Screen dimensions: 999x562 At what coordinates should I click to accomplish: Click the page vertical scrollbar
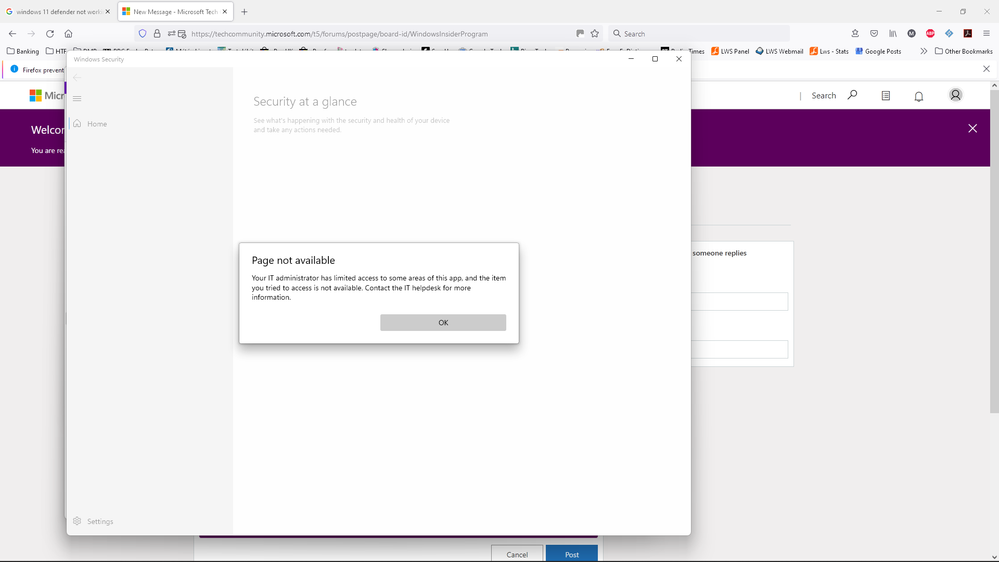point(994,252)
